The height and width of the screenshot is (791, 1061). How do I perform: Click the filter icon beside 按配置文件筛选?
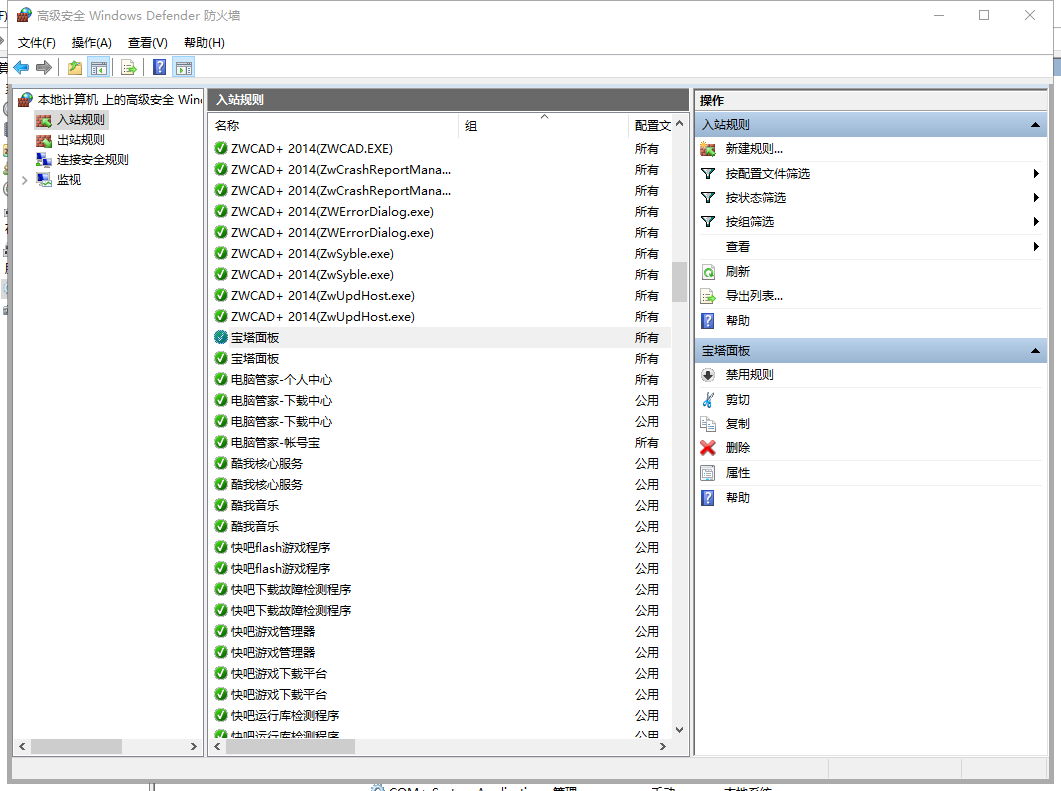tap(708, 174)
